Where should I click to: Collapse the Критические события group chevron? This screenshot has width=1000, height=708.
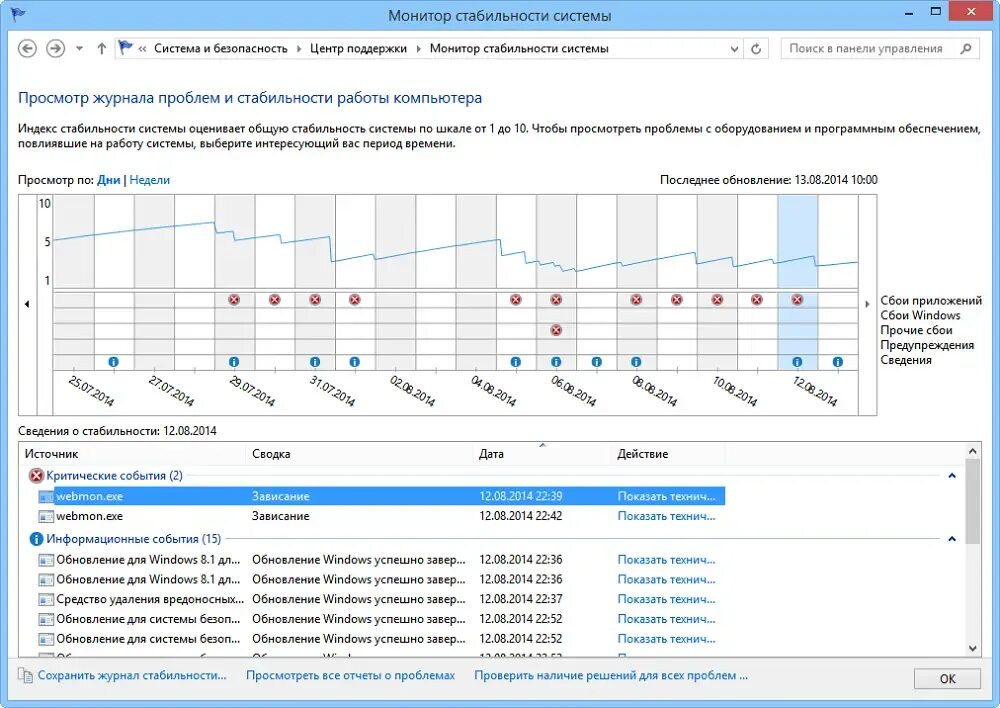tap(952, 476)
